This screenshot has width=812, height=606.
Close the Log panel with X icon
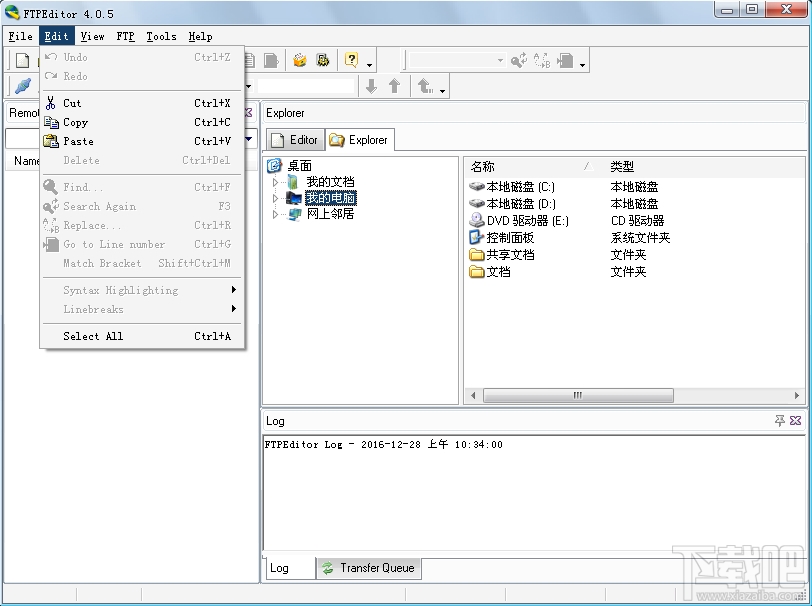[x=795, y=421]
